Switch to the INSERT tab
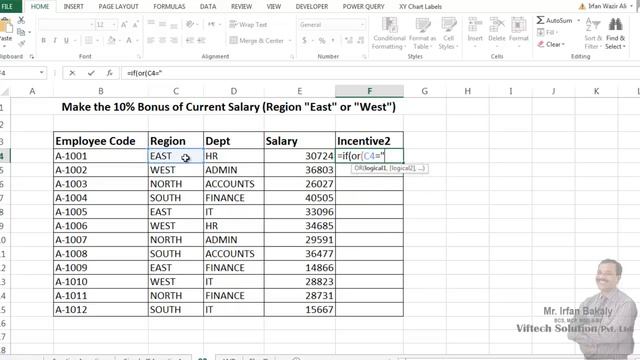Viewport: 640px width, 360px height. click(73, 7)
